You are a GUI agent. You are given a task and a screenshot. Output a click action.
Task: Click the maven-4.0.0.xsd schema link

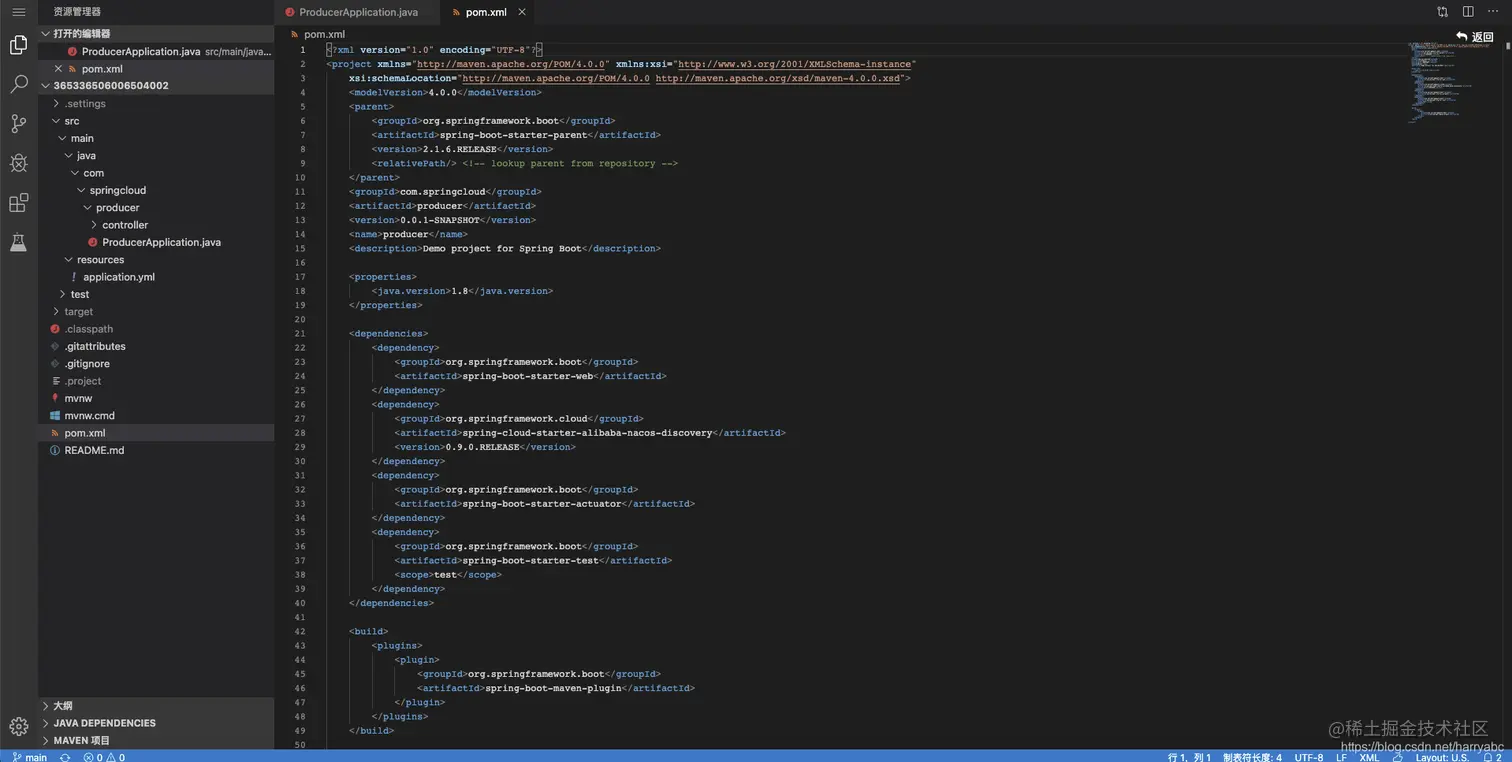coord(777,78)
